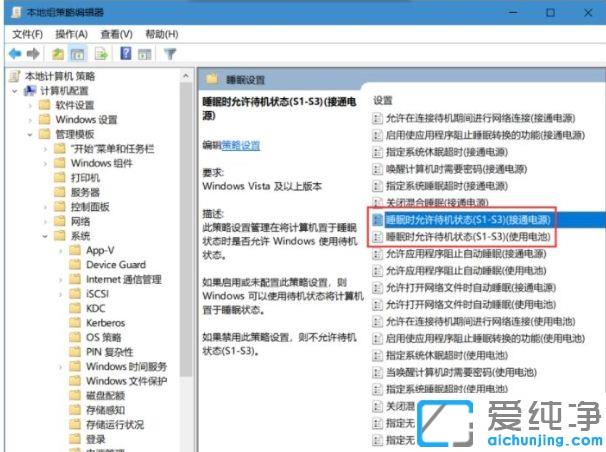Select 关闭混合睡眠(接通电源) policy
Image resolution: width=606 pixels, height=452 pixels.
[437, 202]
